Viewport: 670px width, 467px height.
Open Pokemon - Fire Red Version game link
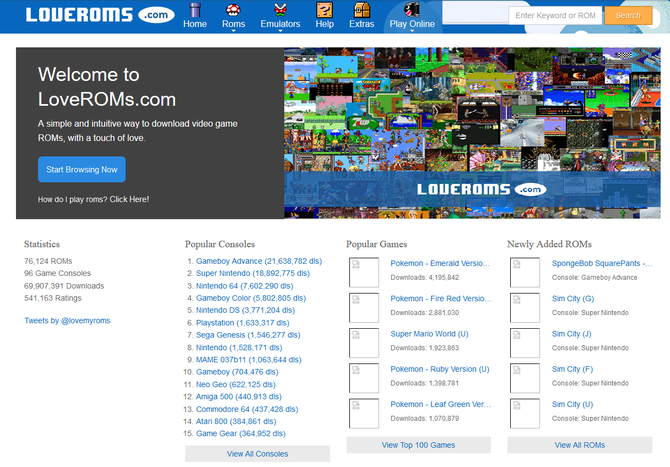pos(441,298)
